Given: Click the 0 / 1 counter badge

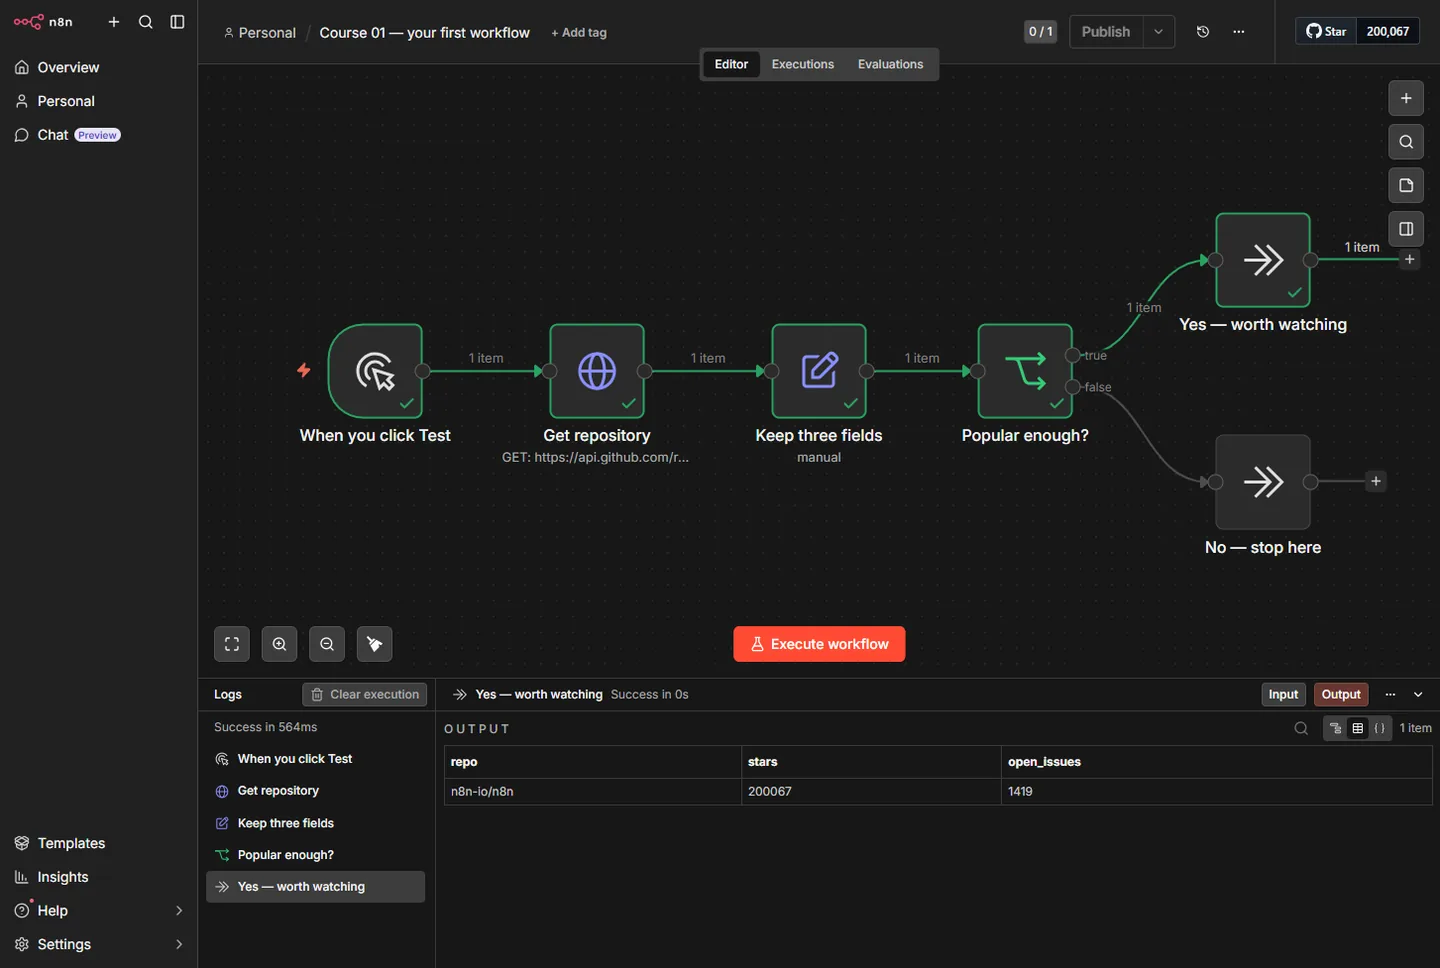Looking at the screenshot, I should click(1040, 32).
